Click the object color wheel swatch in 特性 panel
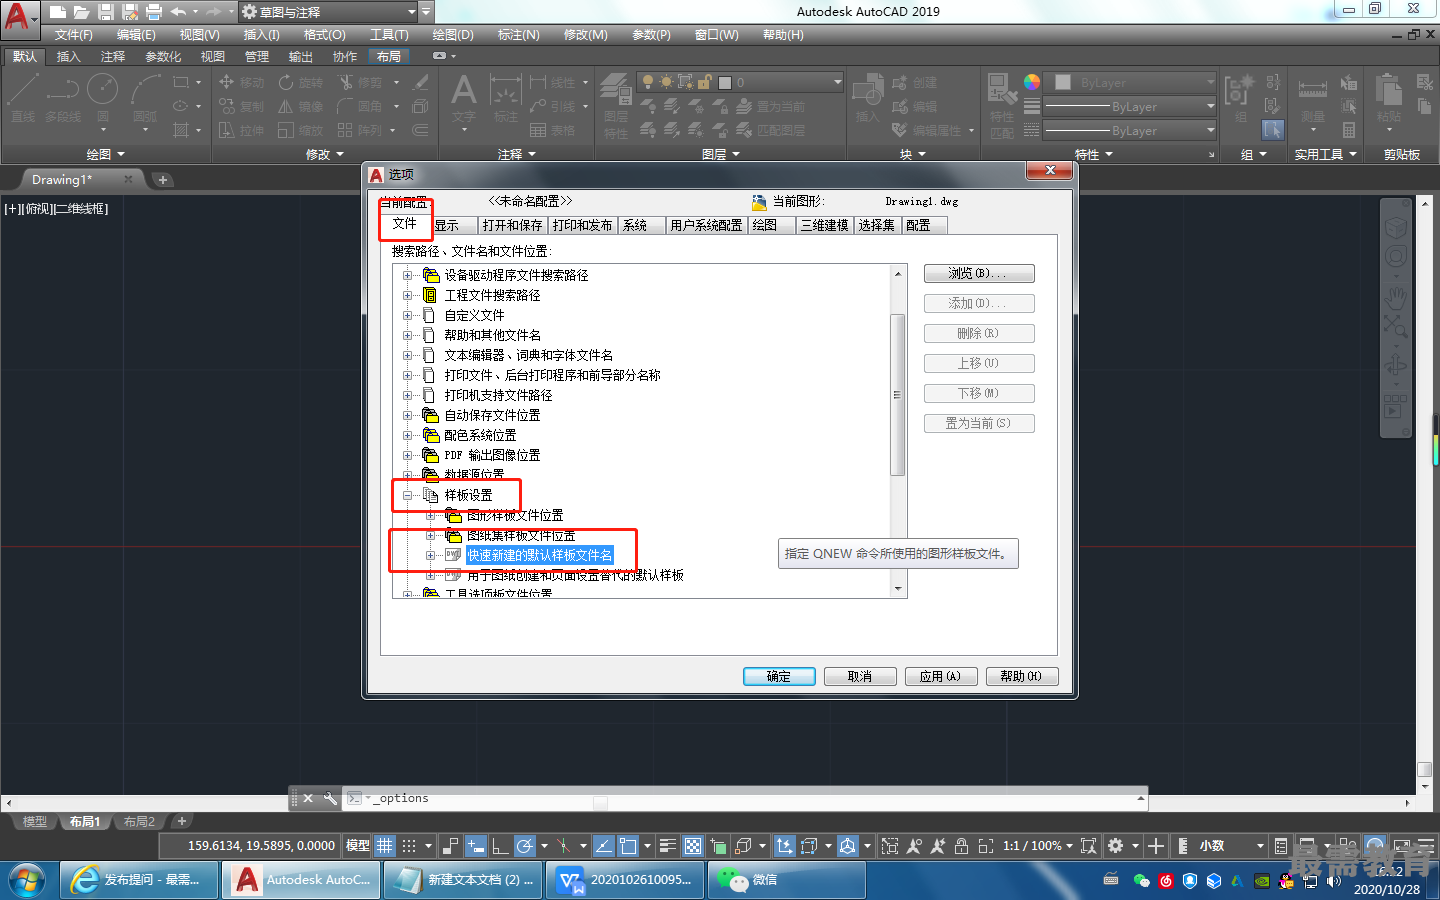 1032,82
